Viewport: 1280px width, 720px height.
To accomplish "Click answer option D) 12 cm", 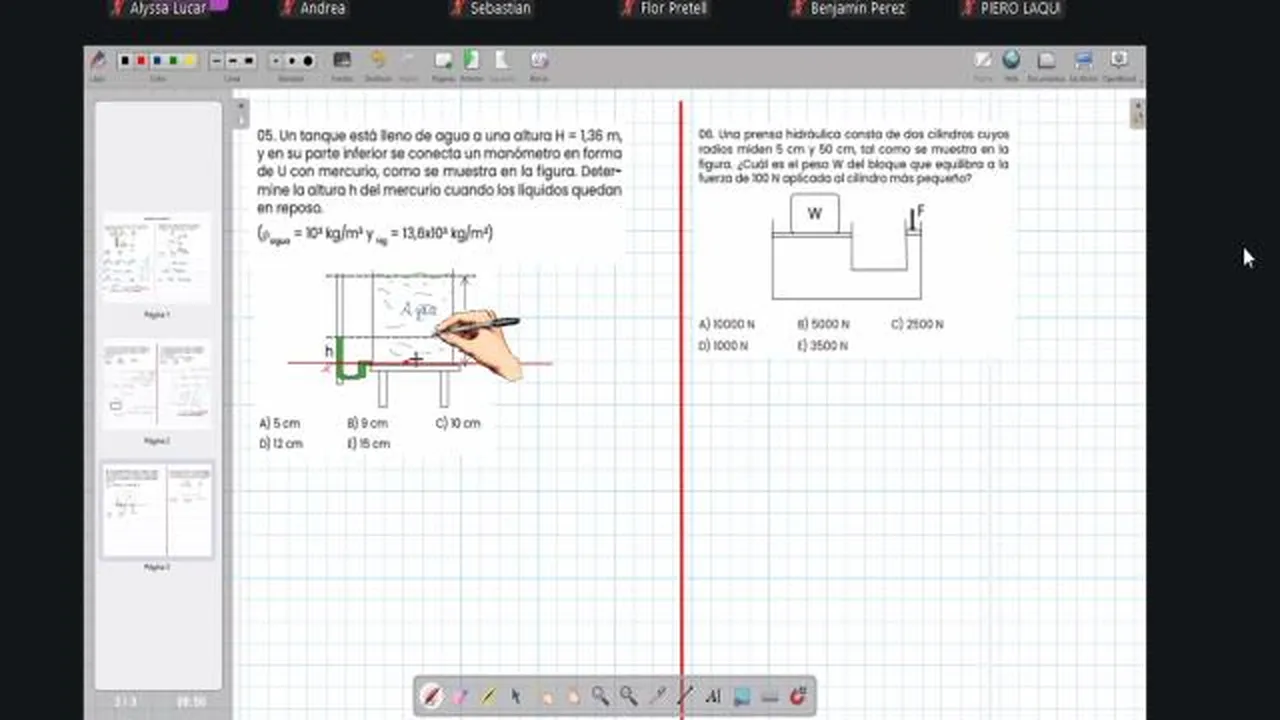I will tap(280, 443).
